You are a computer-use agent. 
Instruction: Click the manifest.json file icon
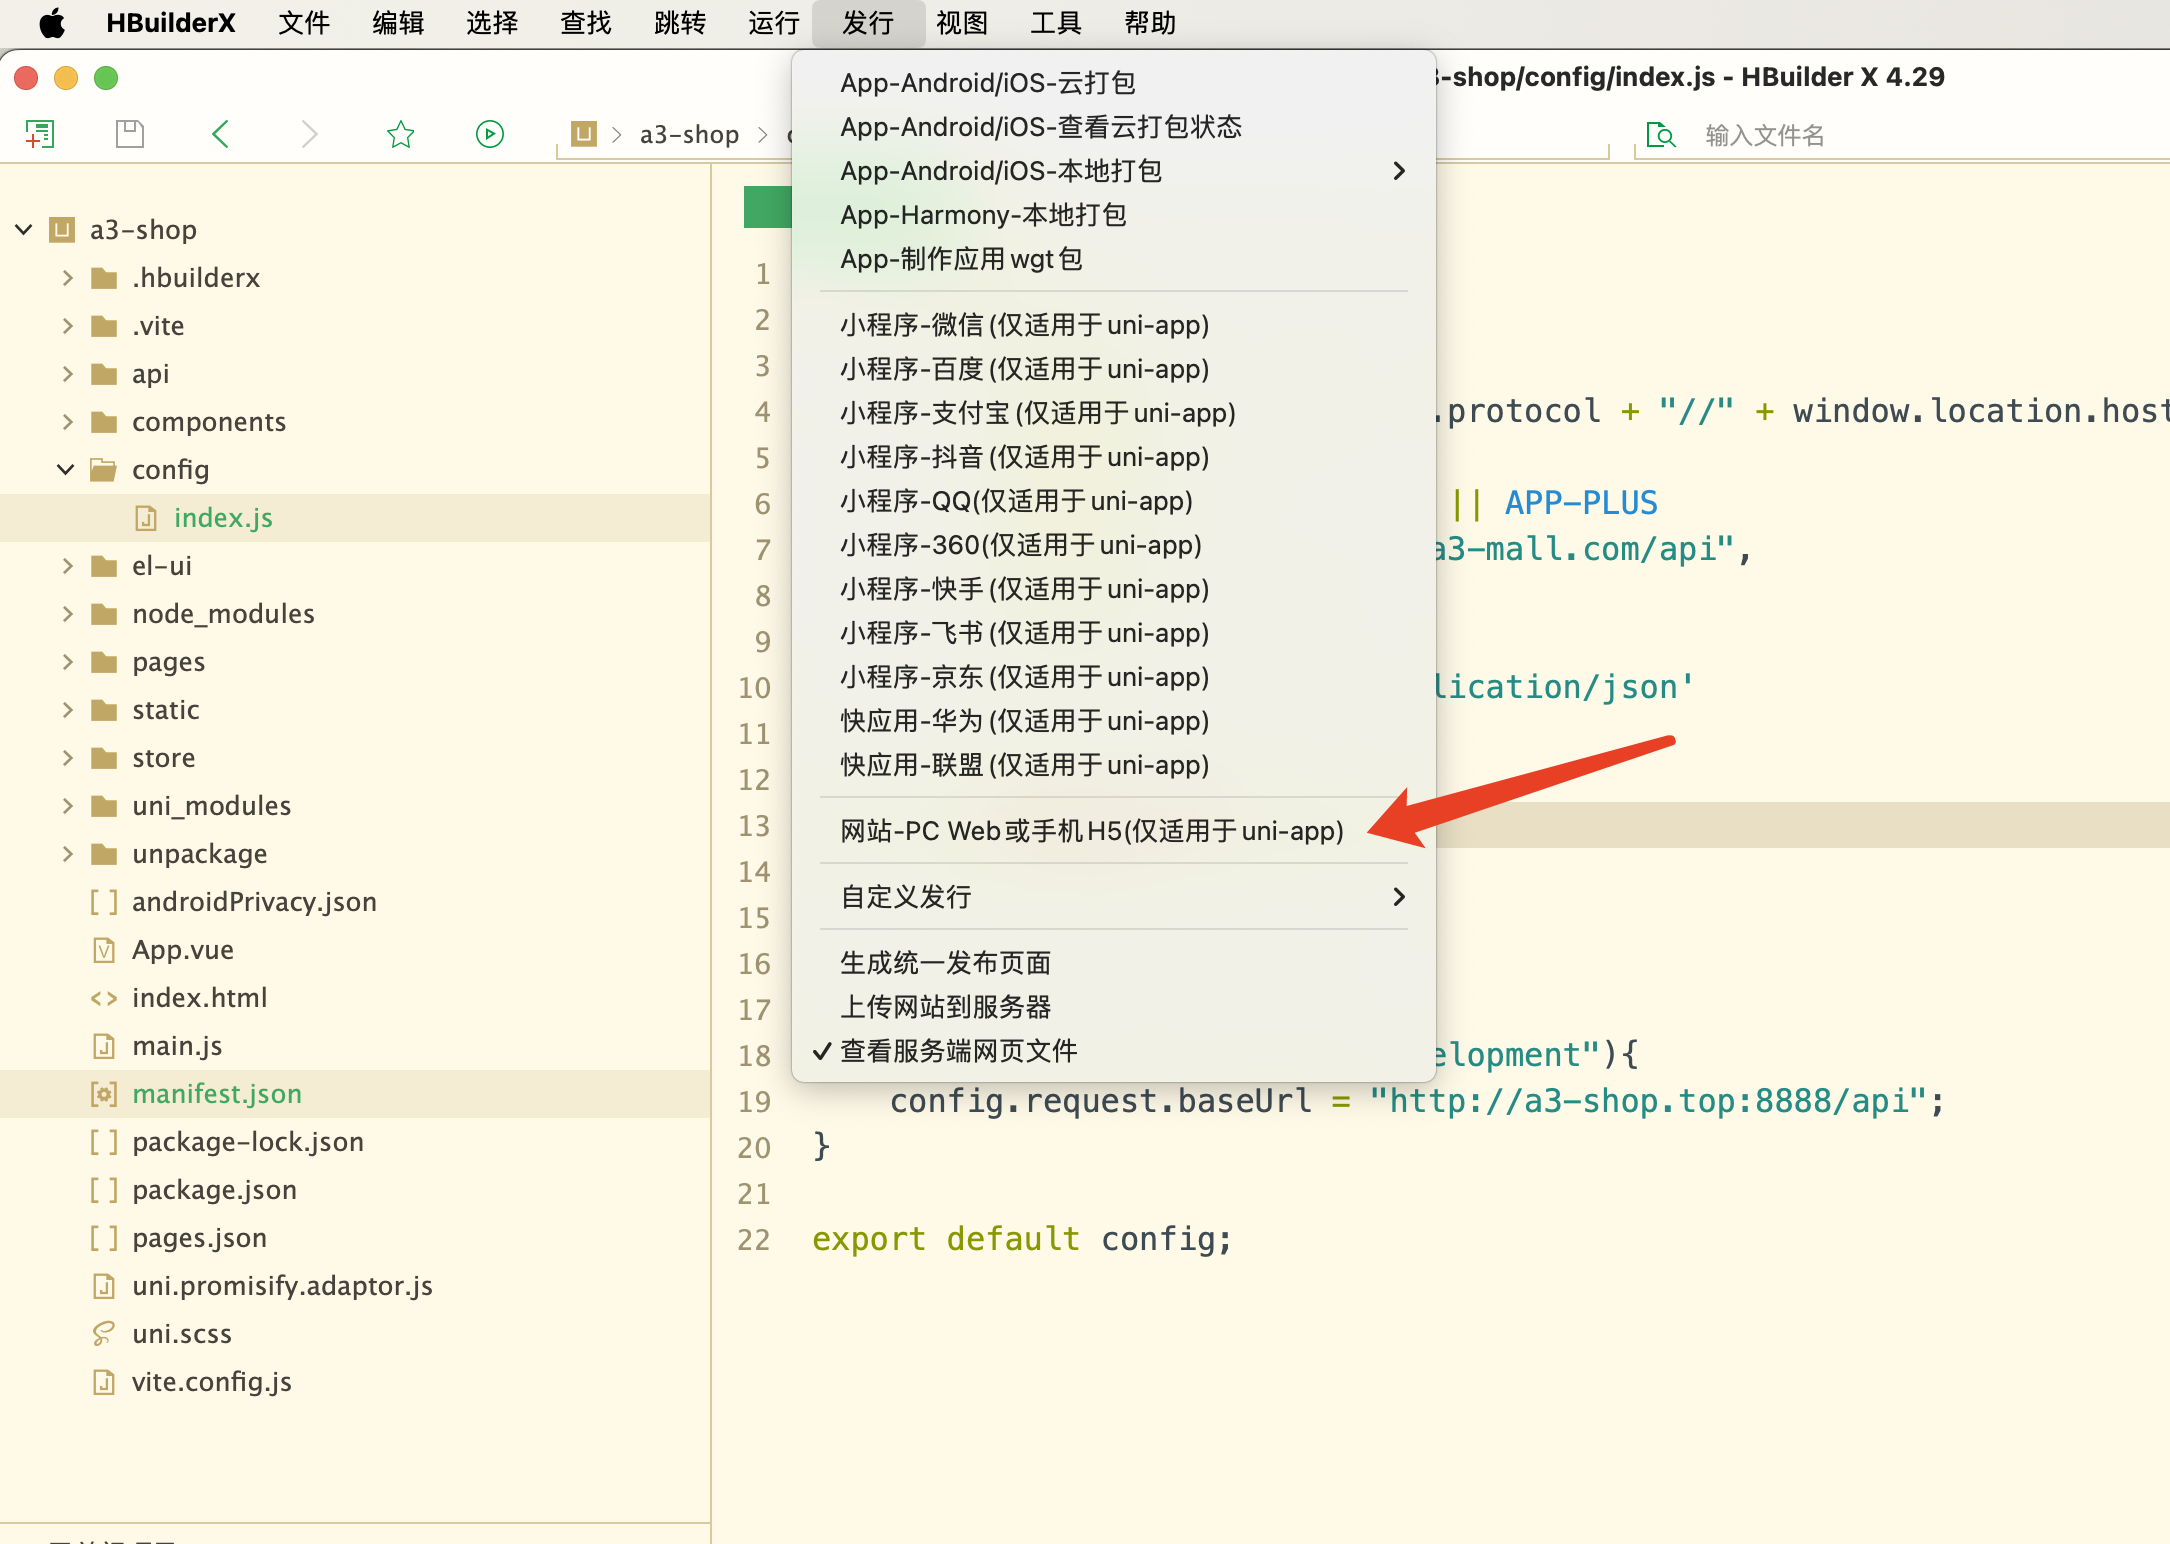(x=104, y=1094)
